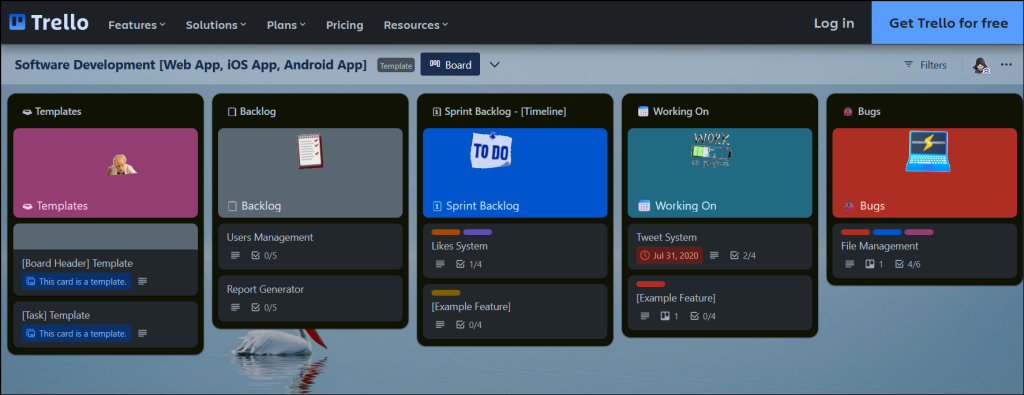Open the Bugs cover card
The image size is (1024, 395).
[x=925, y=173]
